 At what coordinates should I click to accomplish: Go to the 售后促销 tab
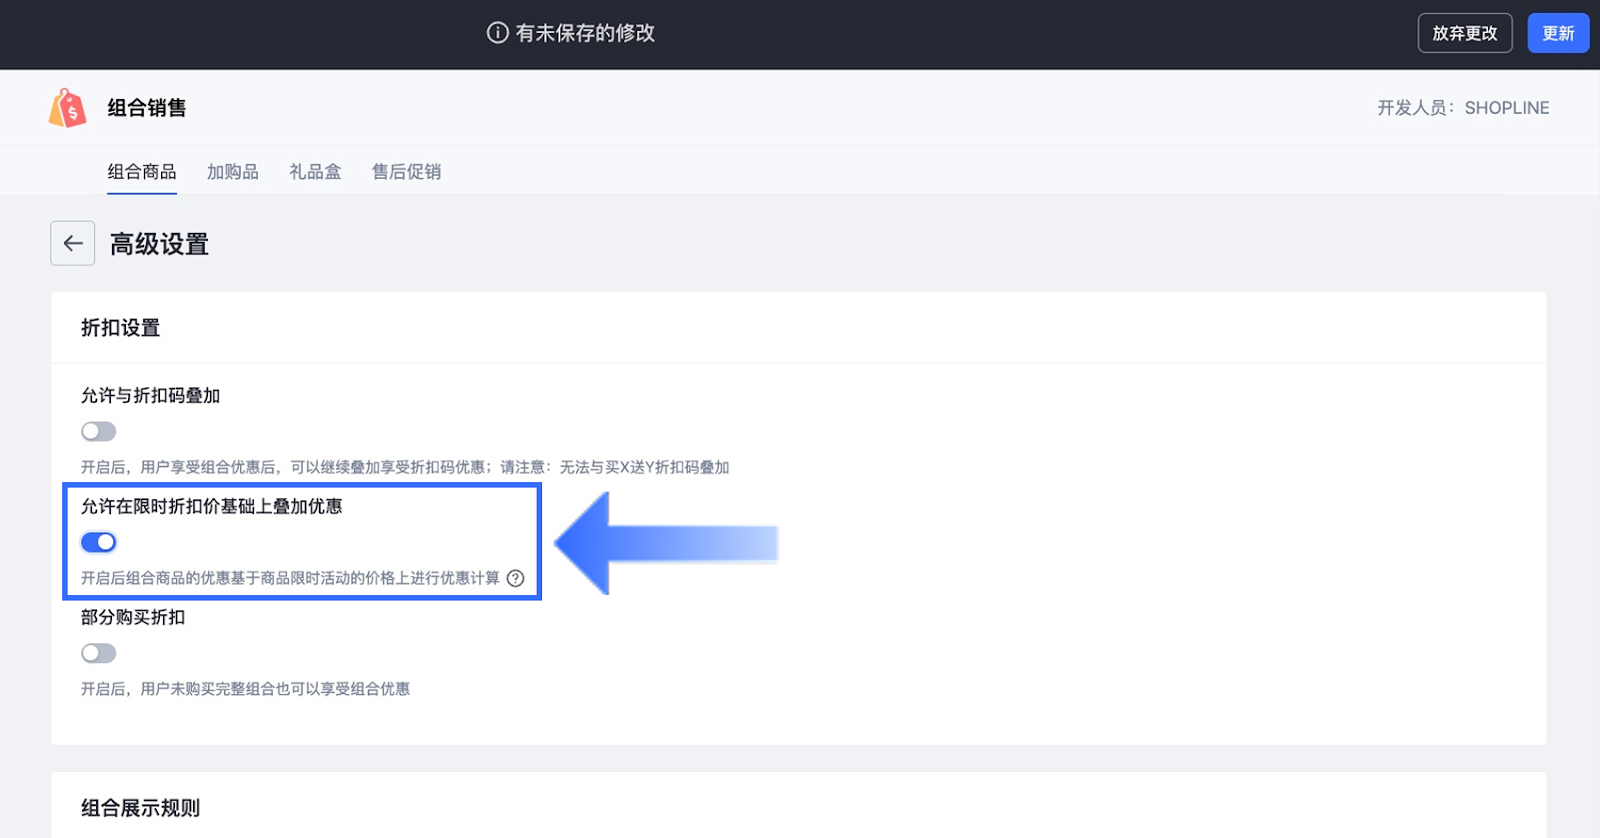[406, 172]
